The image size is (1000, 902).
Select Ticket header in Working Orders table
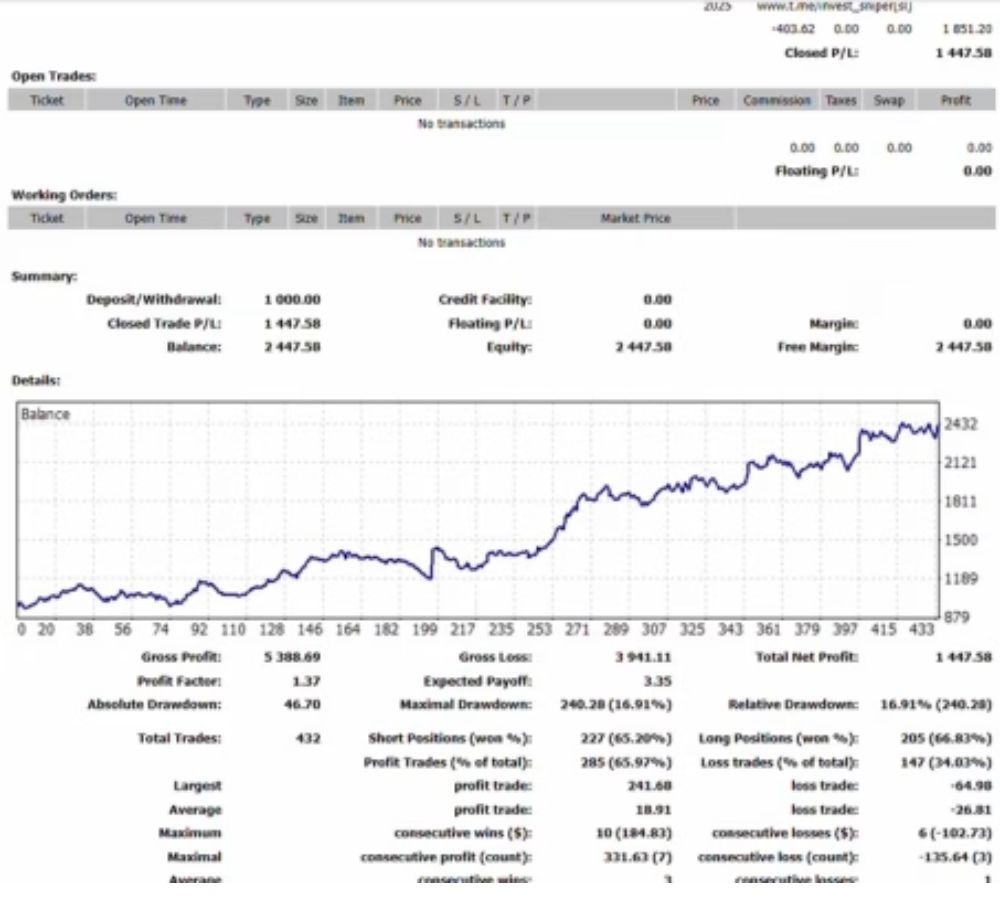click(47, 218)
